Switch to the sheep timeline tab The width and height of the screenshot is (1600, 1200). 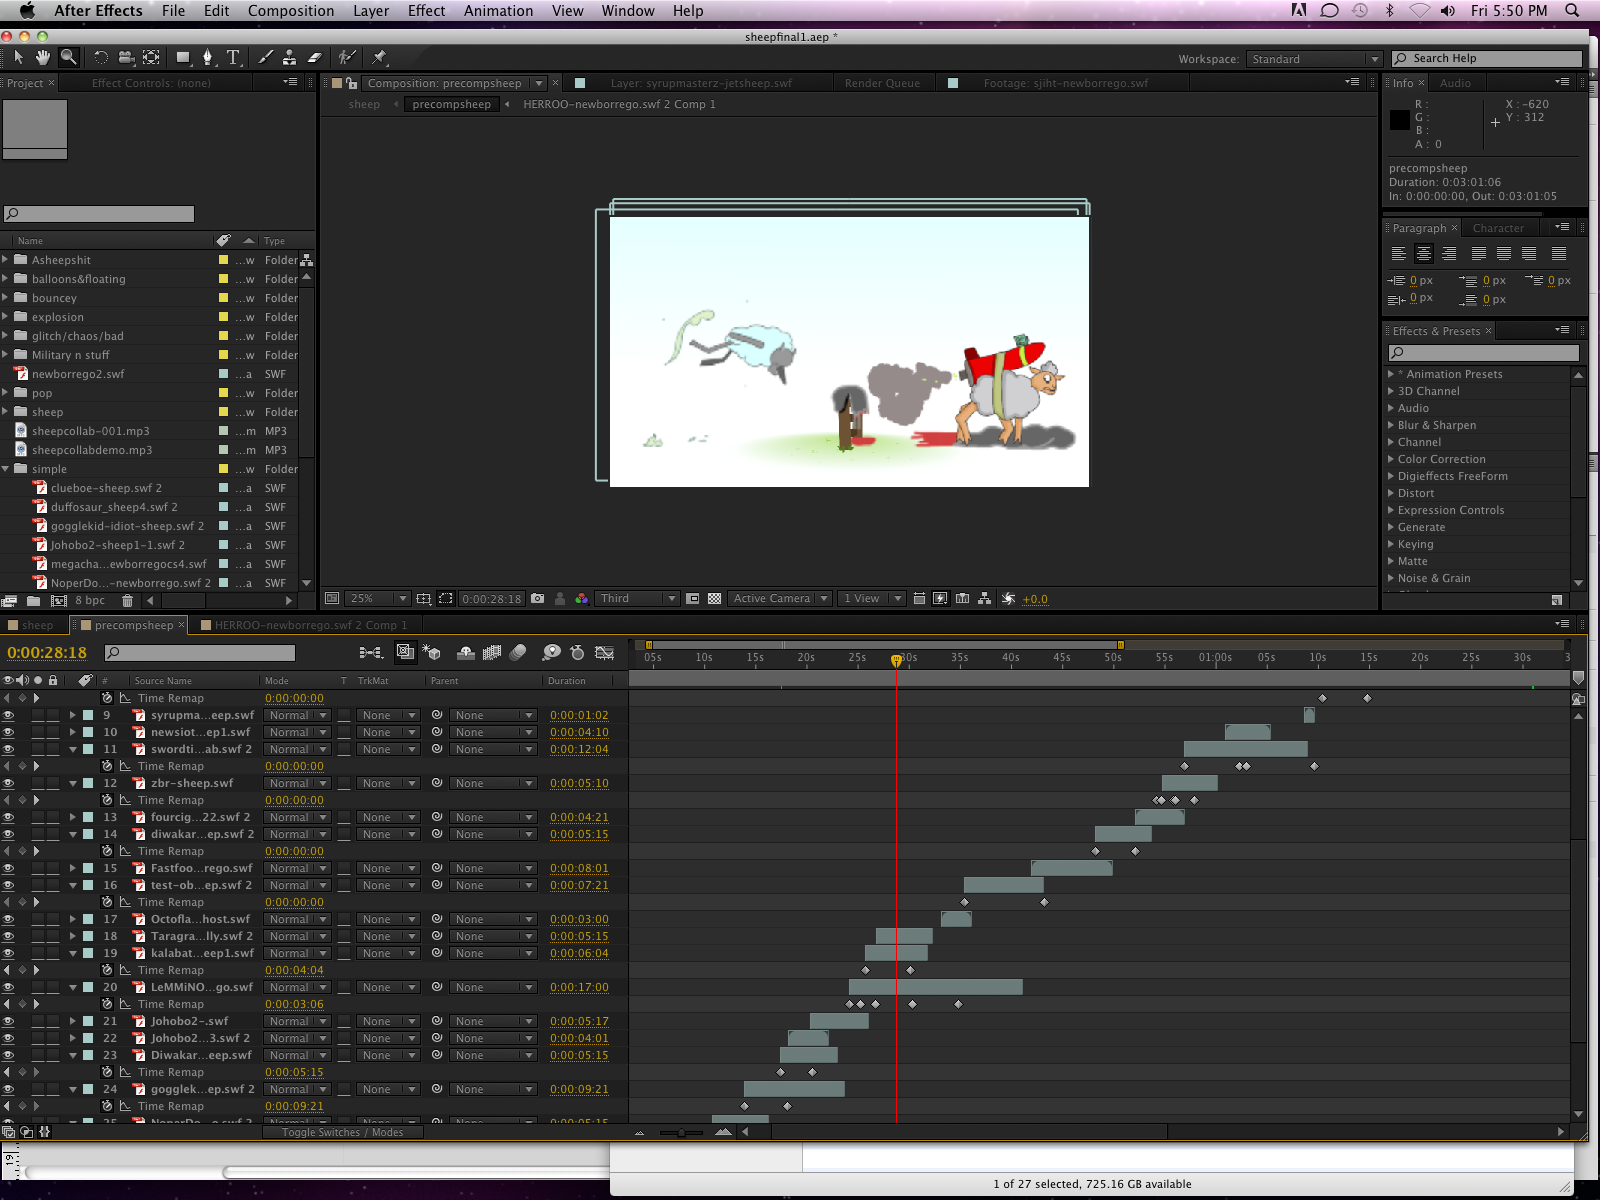click(x=37, y=626)
